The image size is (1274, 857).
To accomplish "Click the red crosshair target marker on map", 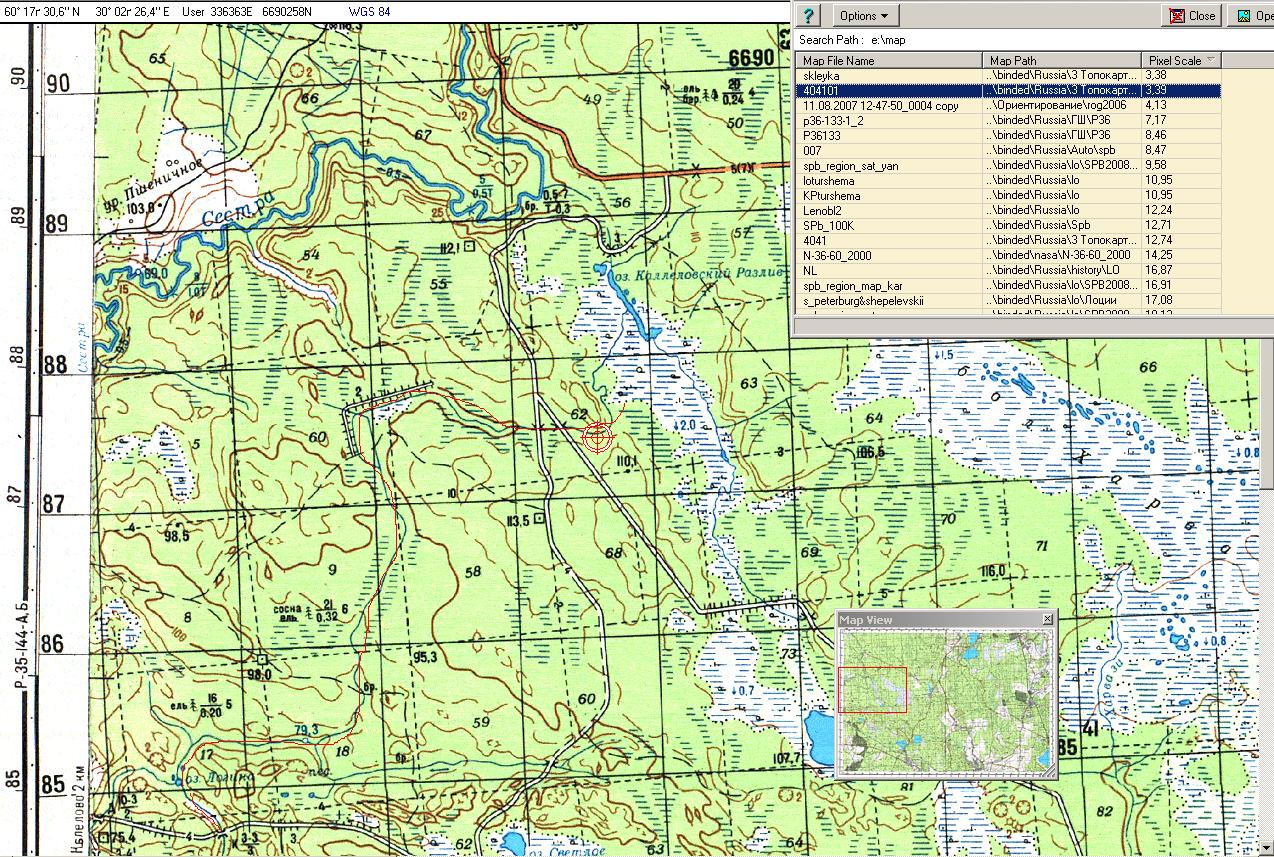I will pyautogui.click(x=597, y=437).
